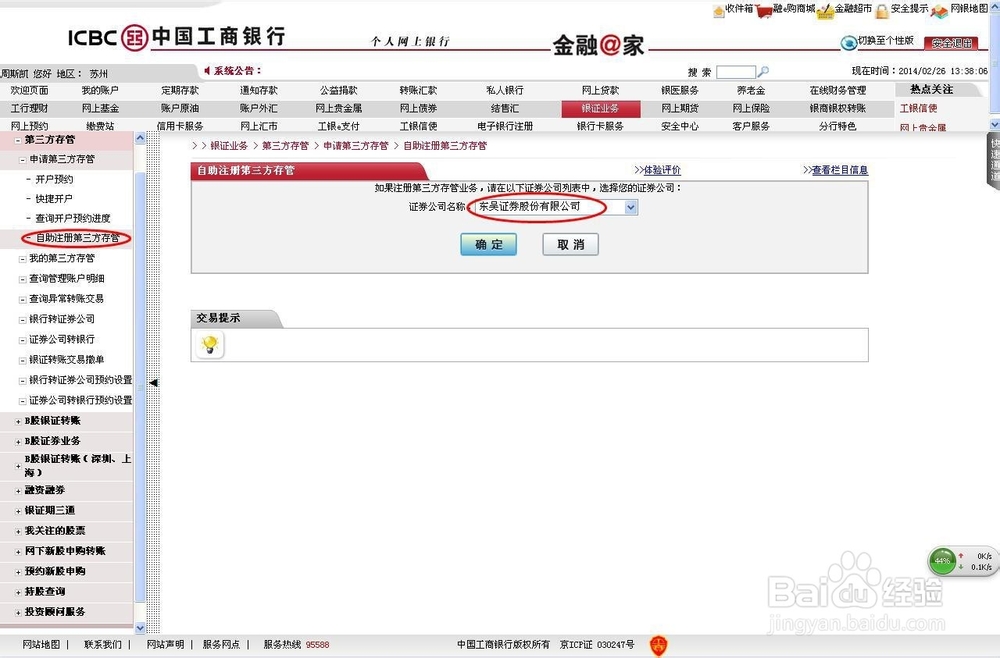This screenshot has width=1000, height=658.
Task: Open the 安全提示 lock icon
Action: click(x=882, y=11)
